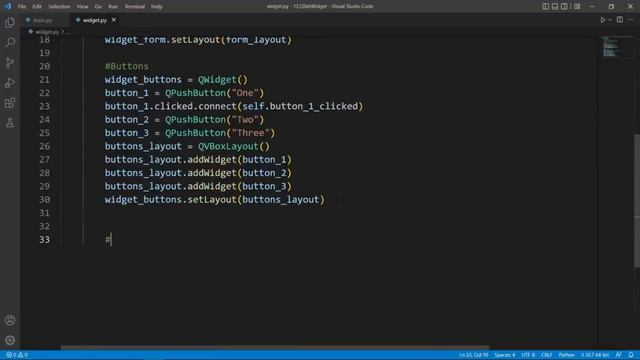640x360 pixels.
Task: Toggle secondary side bar layout icon
Action: coord(564,6)
